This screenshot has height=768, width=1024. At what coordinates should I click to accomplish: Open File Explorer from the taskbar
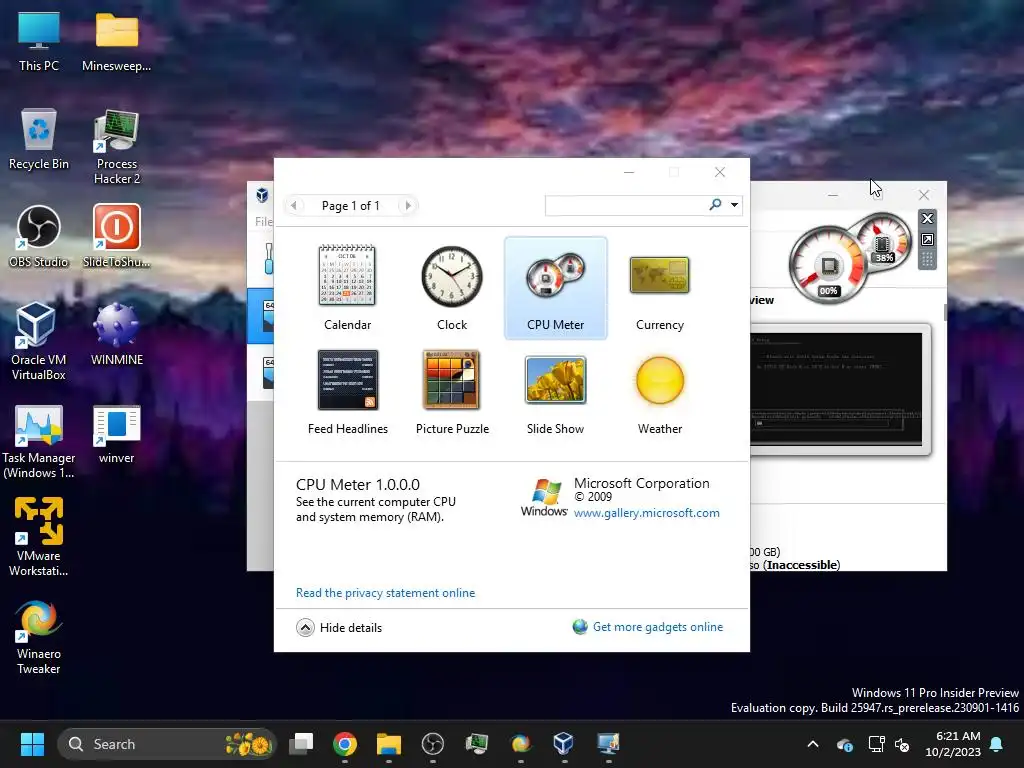389,744
